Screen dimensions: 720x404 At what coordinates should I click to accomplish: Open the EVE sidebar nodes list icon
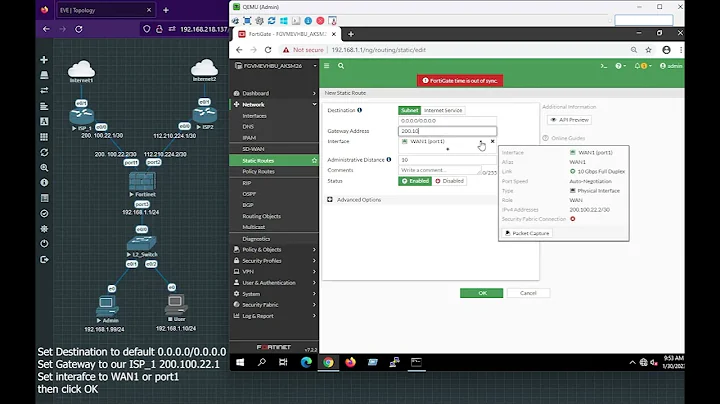(44, 75)
